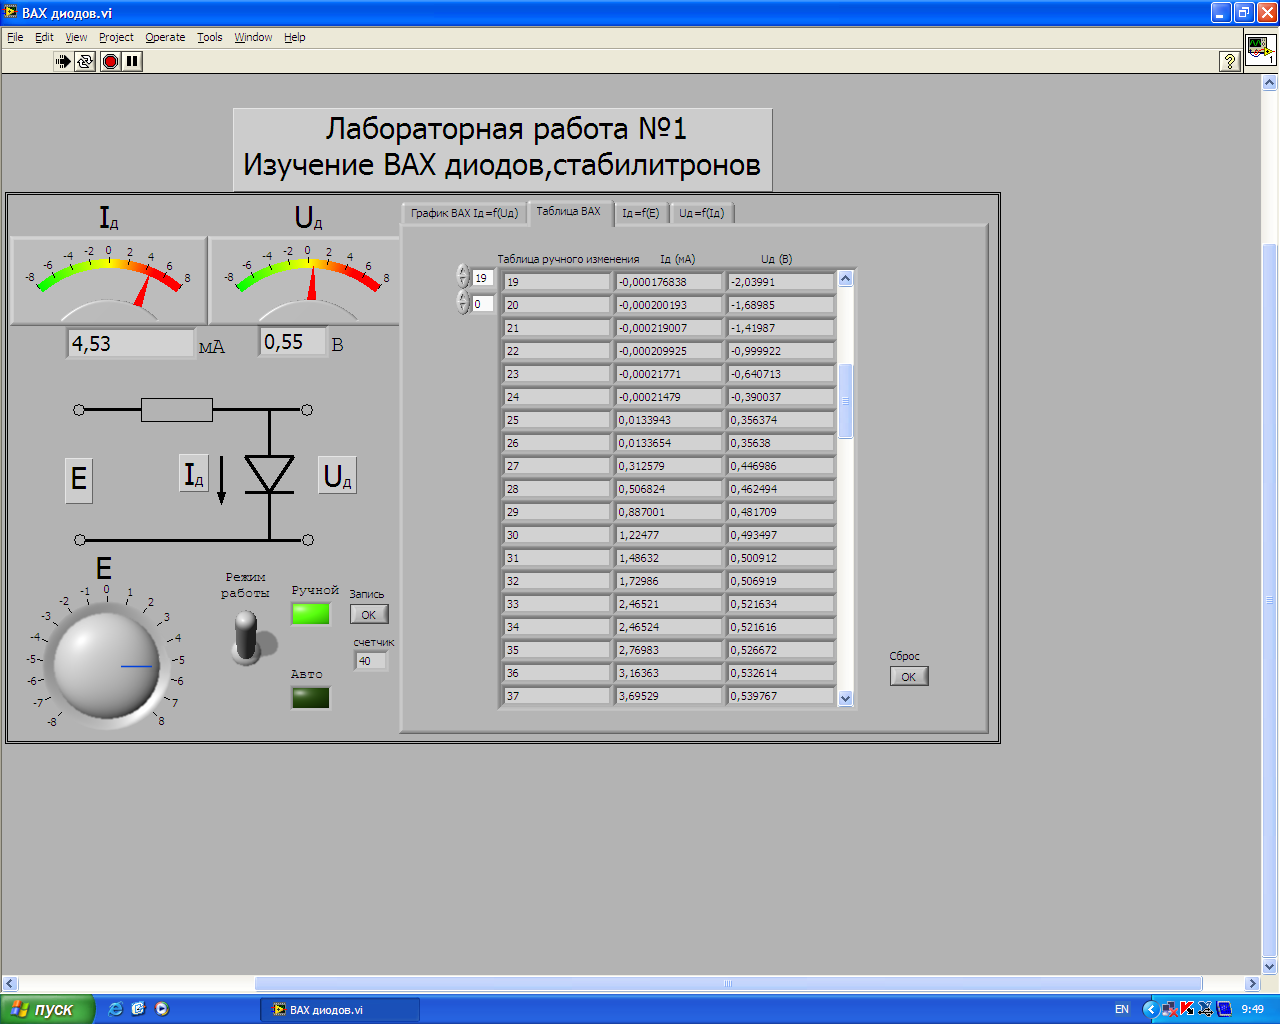The height and width of the screenshot is (1024, 1280).
Task: Click the Сброс OK button
Action: pos(909,677)
